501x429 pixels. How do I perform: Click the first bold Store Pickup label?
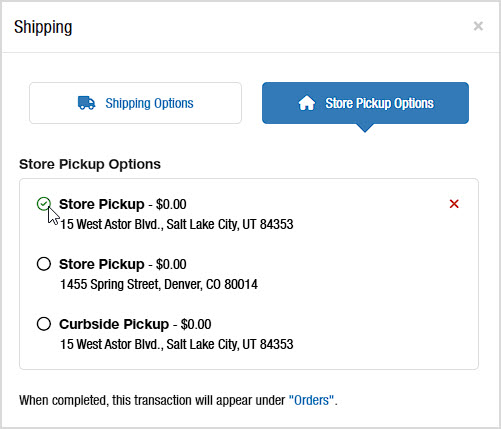102,204
